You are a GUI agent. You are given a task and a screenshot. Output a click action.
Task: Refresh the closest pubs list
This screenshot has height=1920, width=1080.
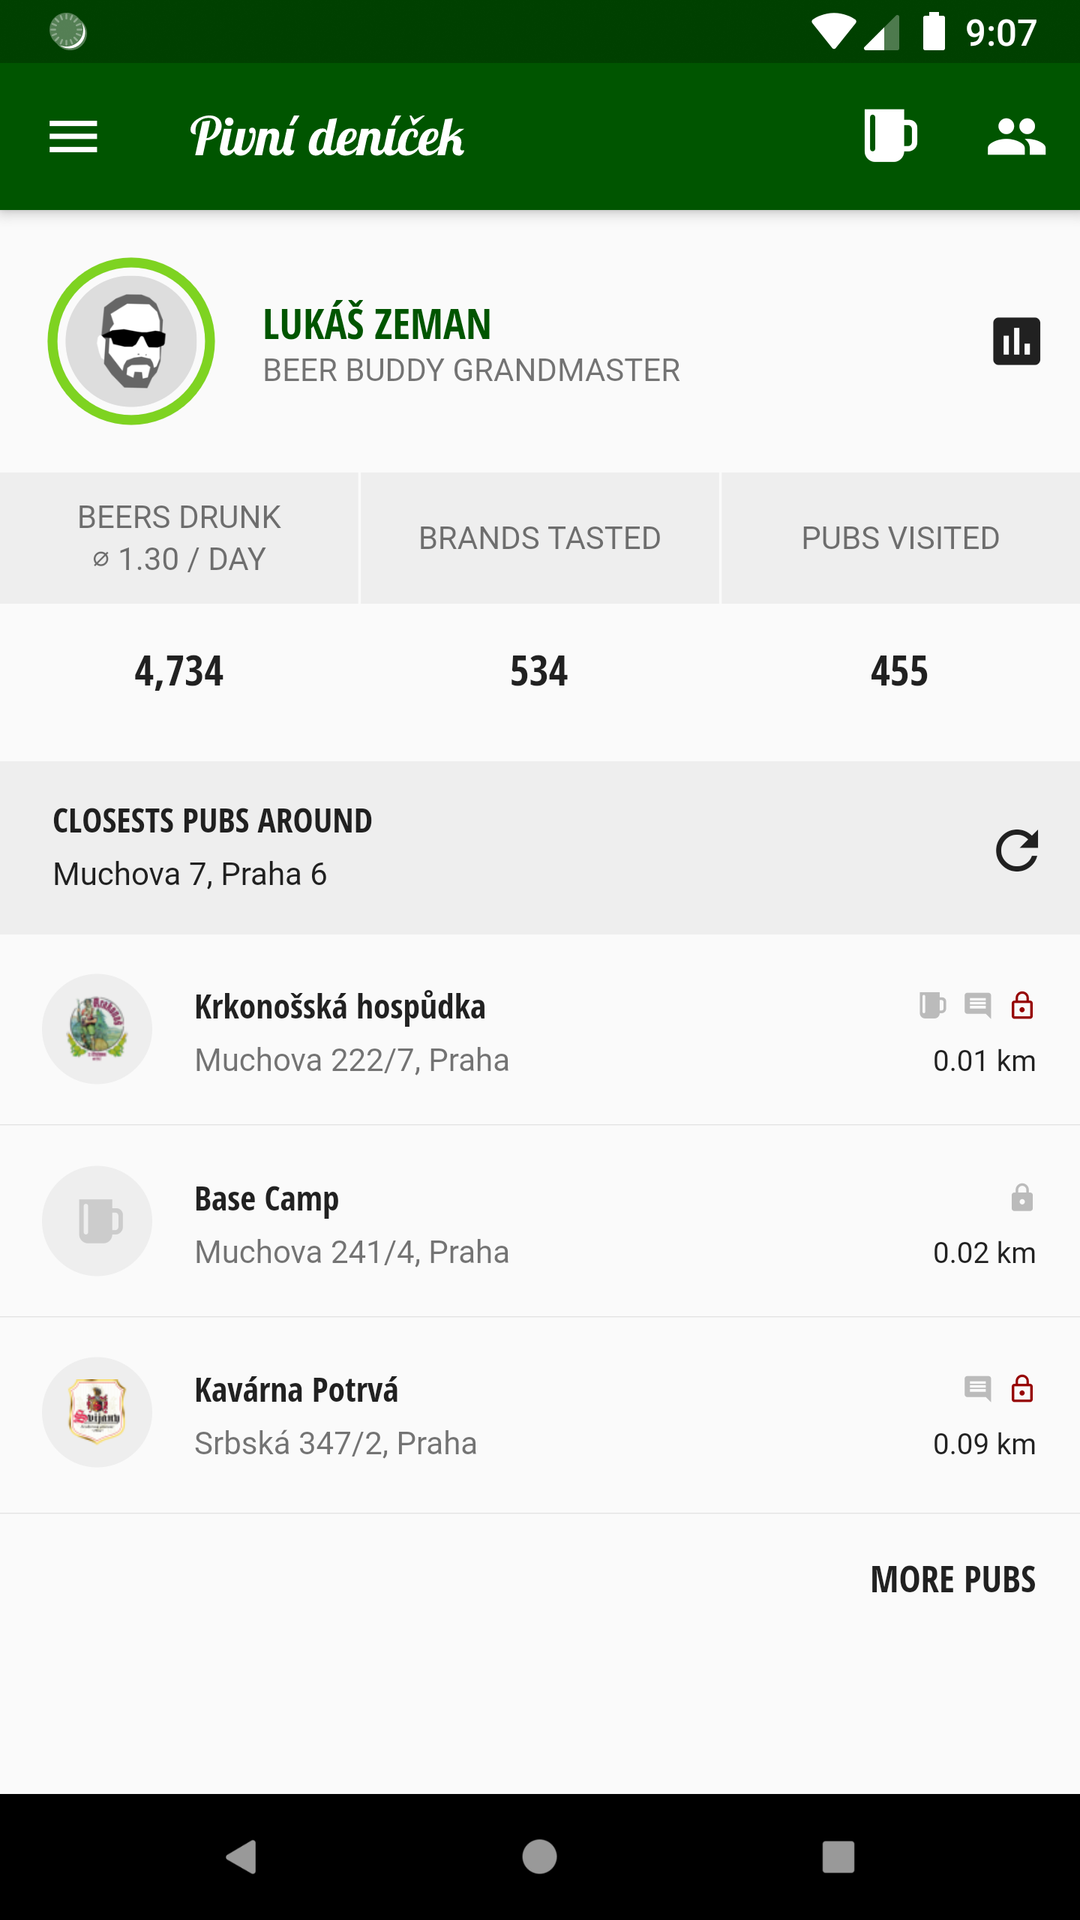(1016, 851)
